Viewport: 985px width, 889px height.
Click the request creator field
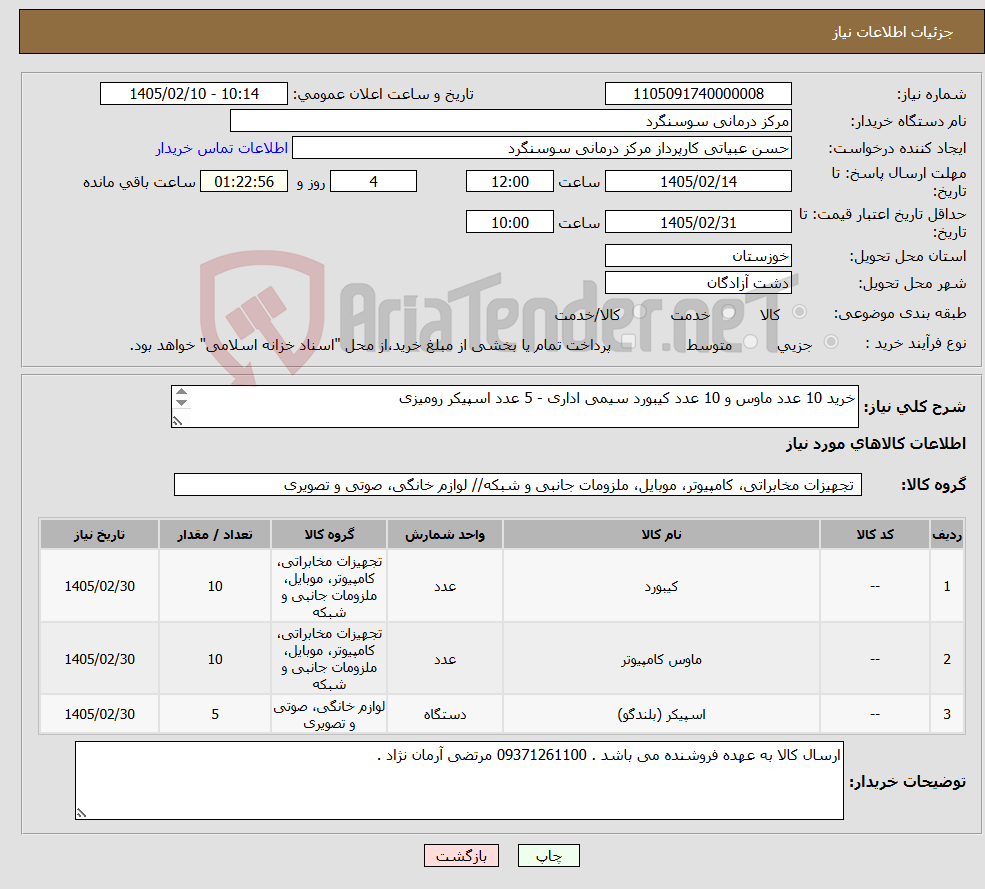click(x=541, y=148)
